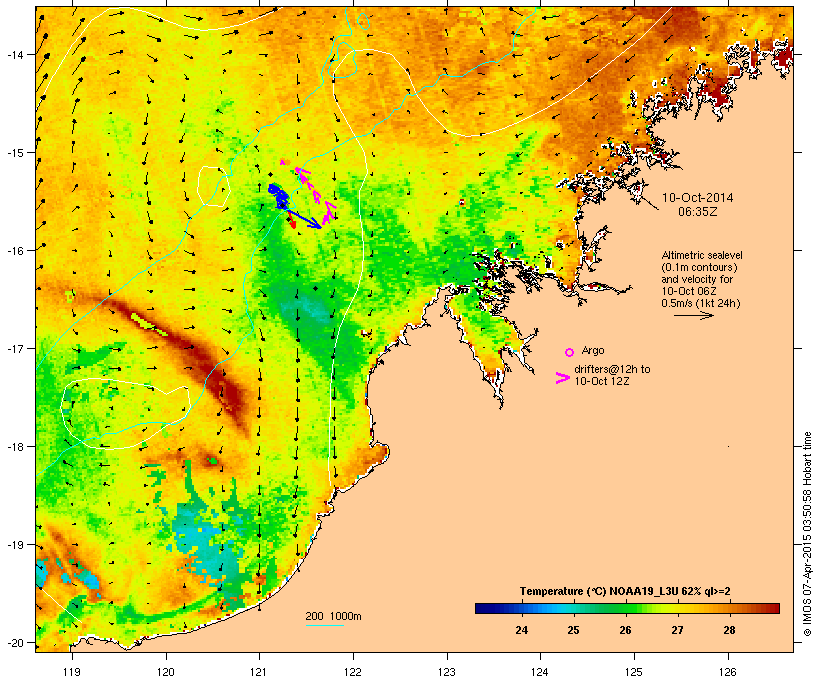Click the magenta Argo circle legend symbol

coord(569,352)
